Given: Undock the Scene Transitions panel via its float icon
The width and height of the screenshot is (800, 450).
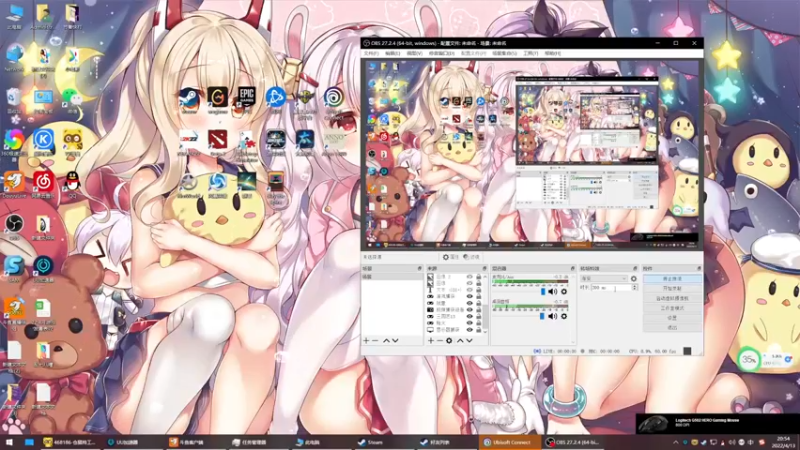Looking at the screenshot, I should [x=635, y=268].
